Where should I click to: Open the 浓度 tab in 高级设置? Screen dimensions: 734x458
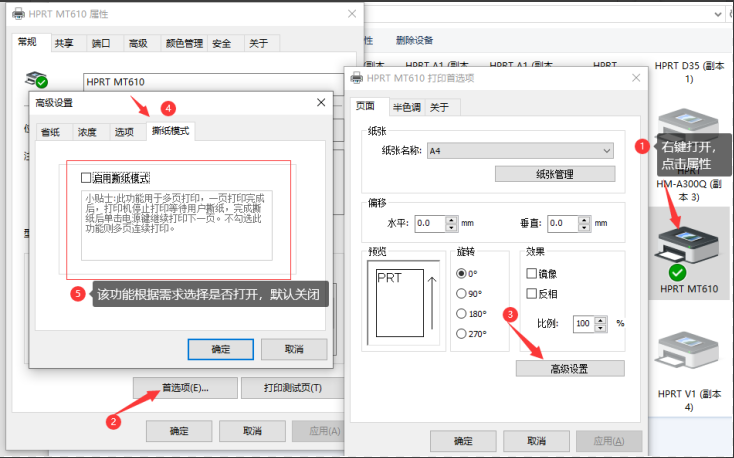point(87,132)
